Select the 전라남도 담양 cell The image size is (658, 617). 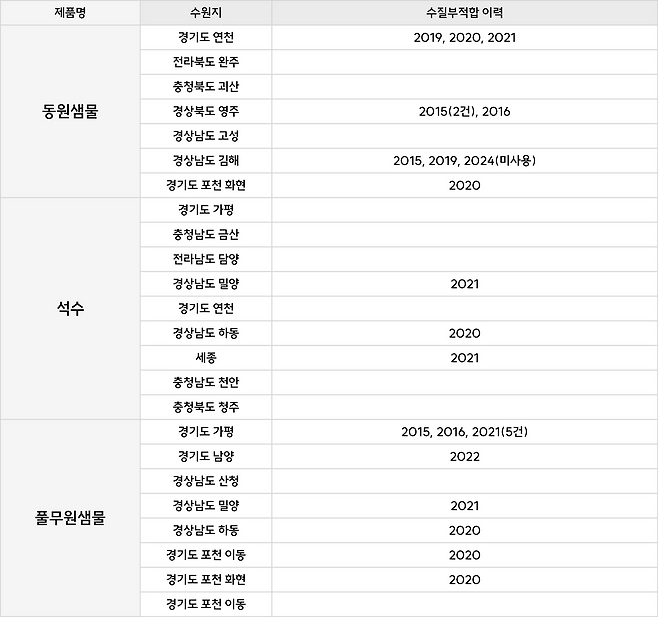(205, 259)
